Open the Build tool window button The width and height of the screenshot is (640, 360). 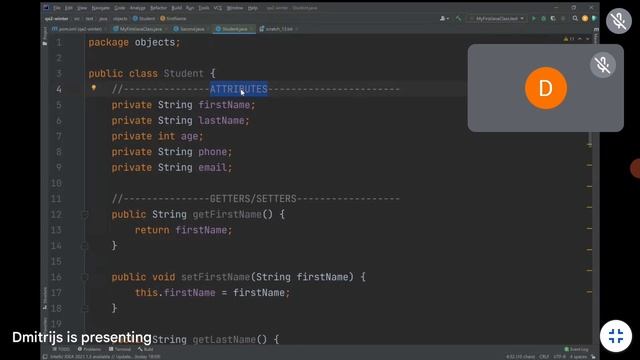146,349
